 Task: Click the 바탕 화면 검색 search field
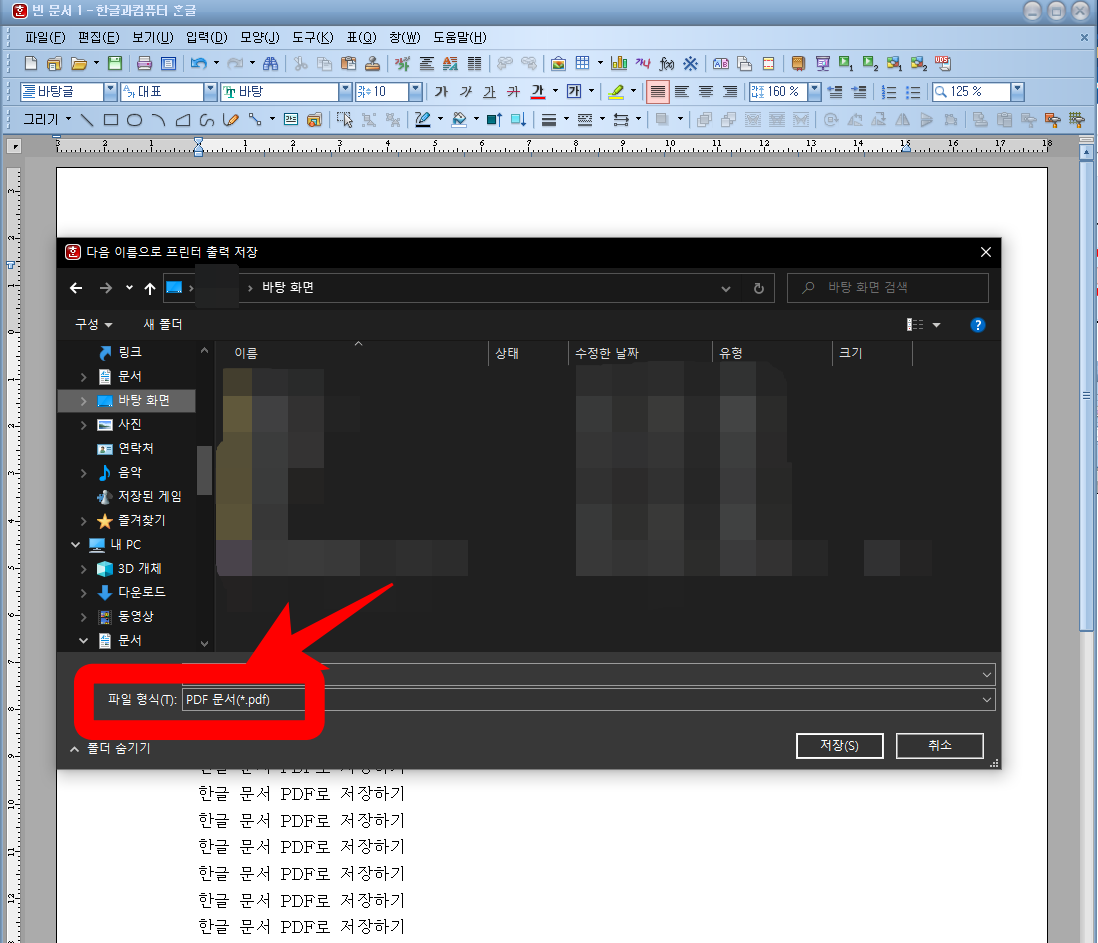(x=887, y=288)
